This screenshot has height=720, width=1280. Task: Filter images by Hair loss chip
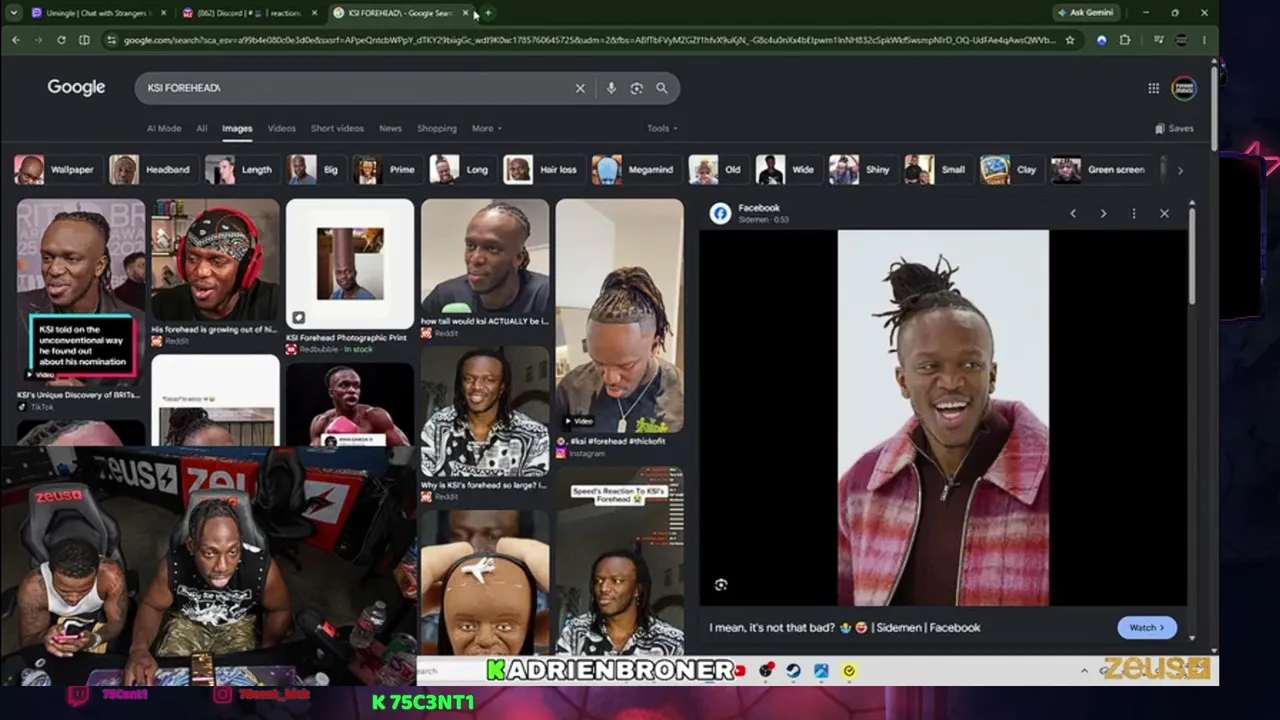542,170
